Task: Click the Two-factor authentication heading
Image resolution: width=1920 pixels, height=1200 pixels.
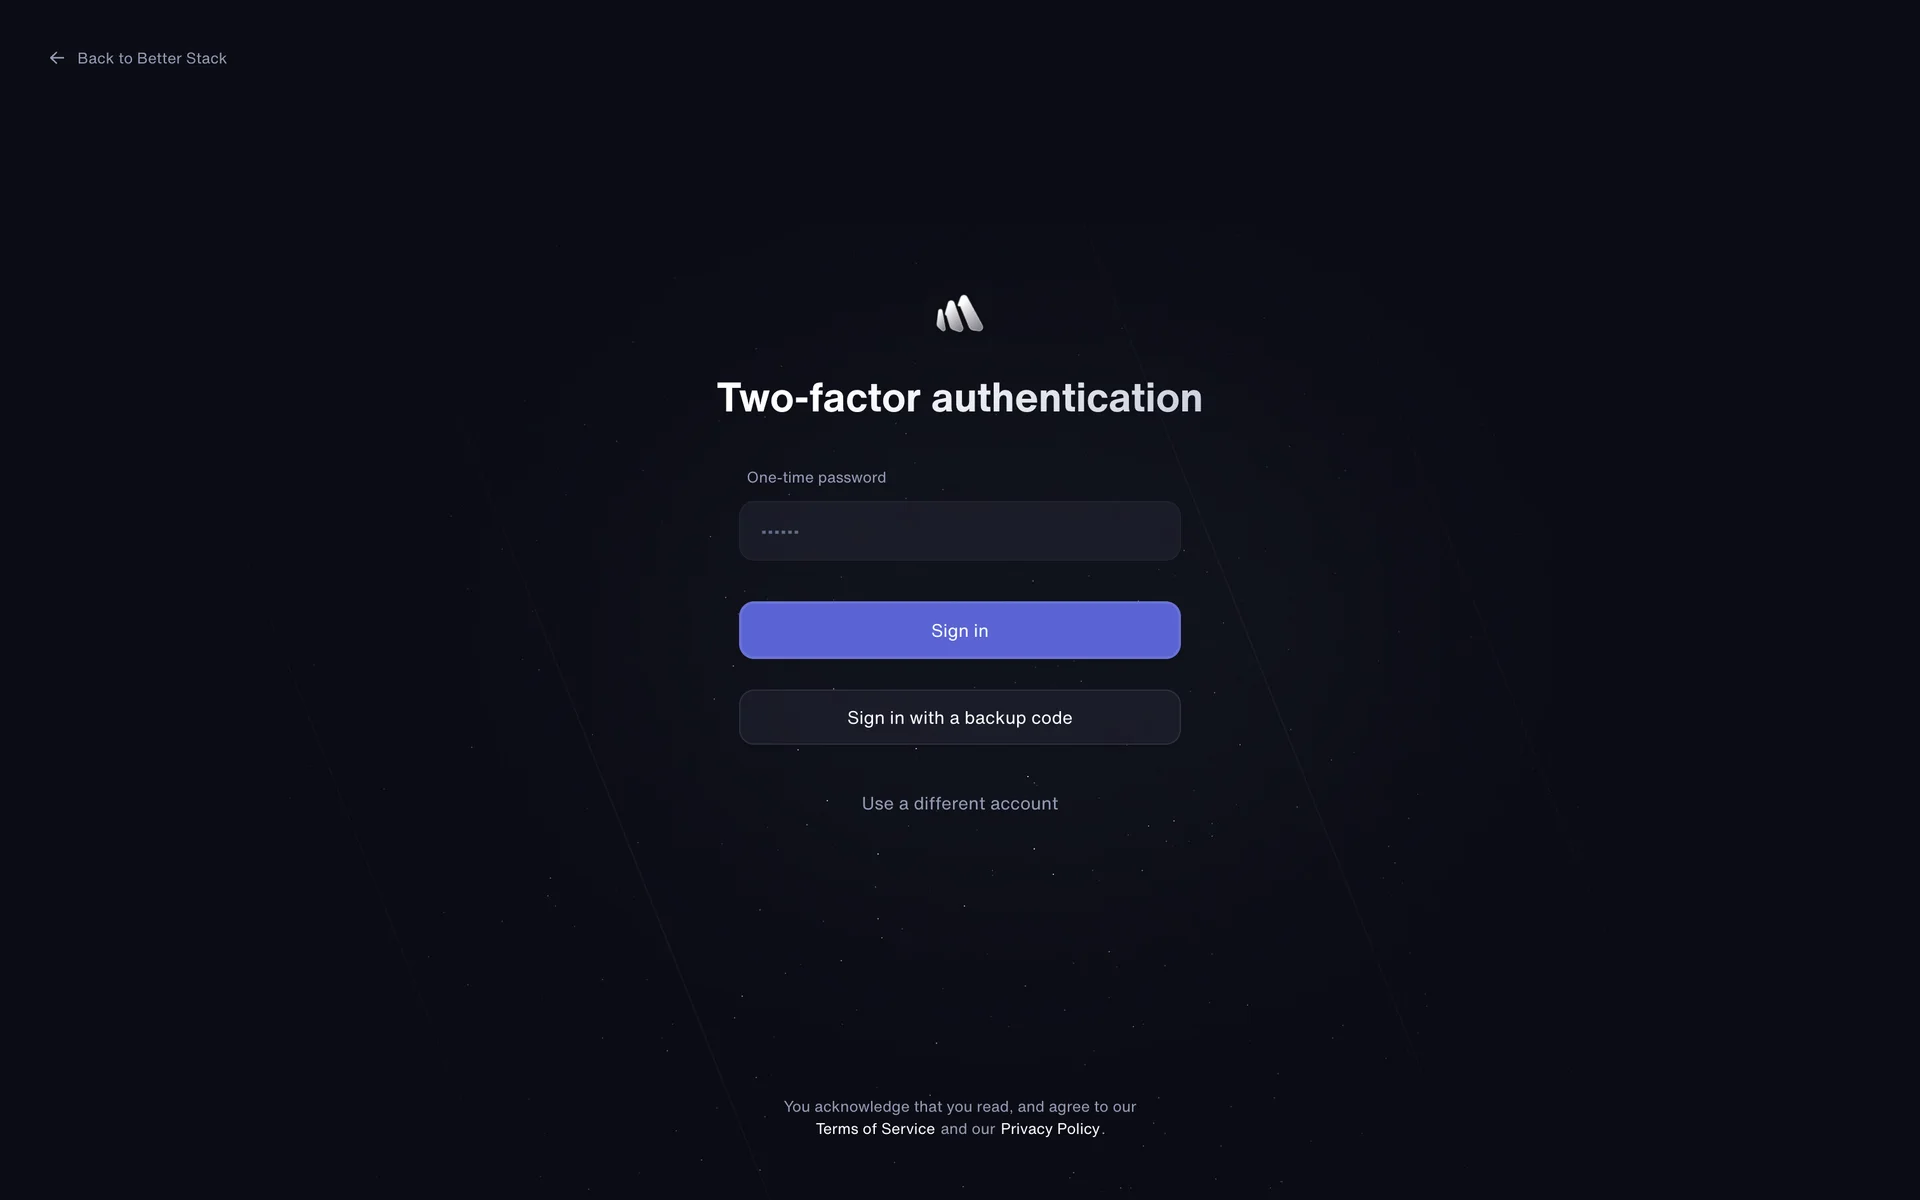Action: (960, 398)
